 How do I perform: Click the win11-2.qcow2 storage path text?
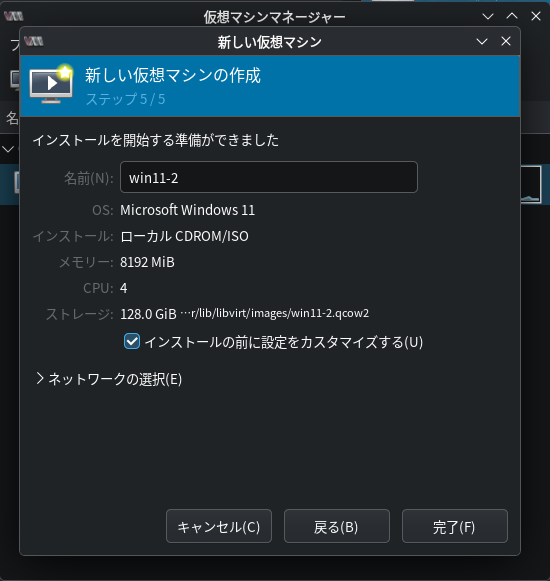coord(275,313)
